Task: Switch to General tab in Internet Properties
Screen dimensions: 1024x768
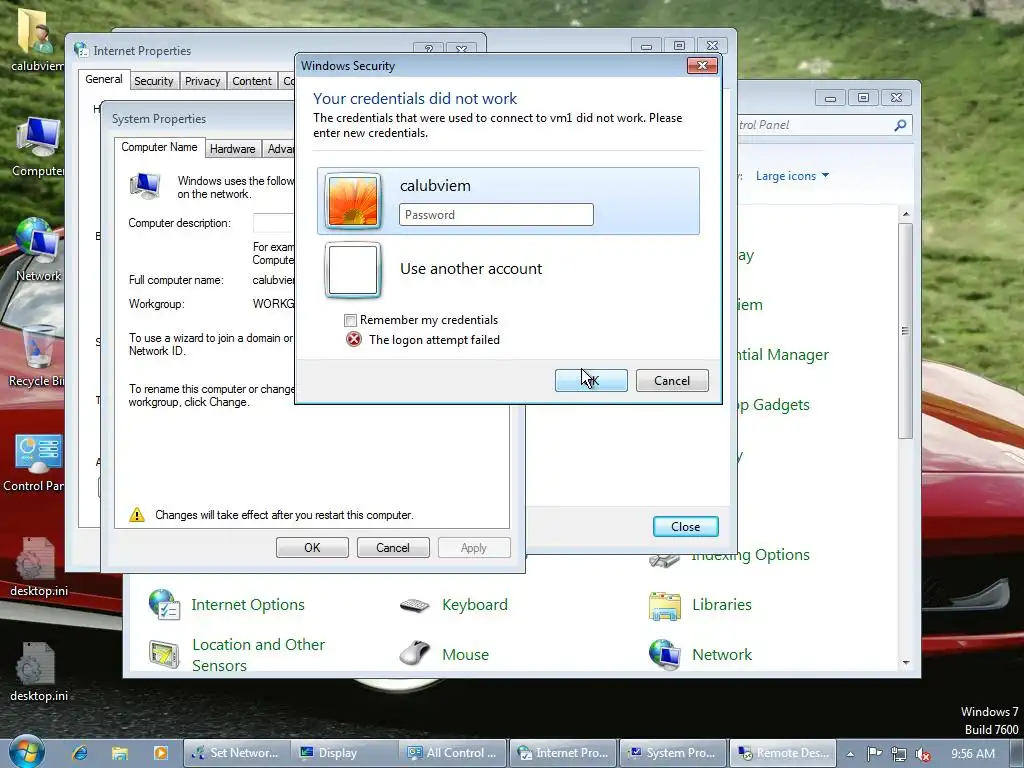Action: pyautogui.click(x=103, y=79)
